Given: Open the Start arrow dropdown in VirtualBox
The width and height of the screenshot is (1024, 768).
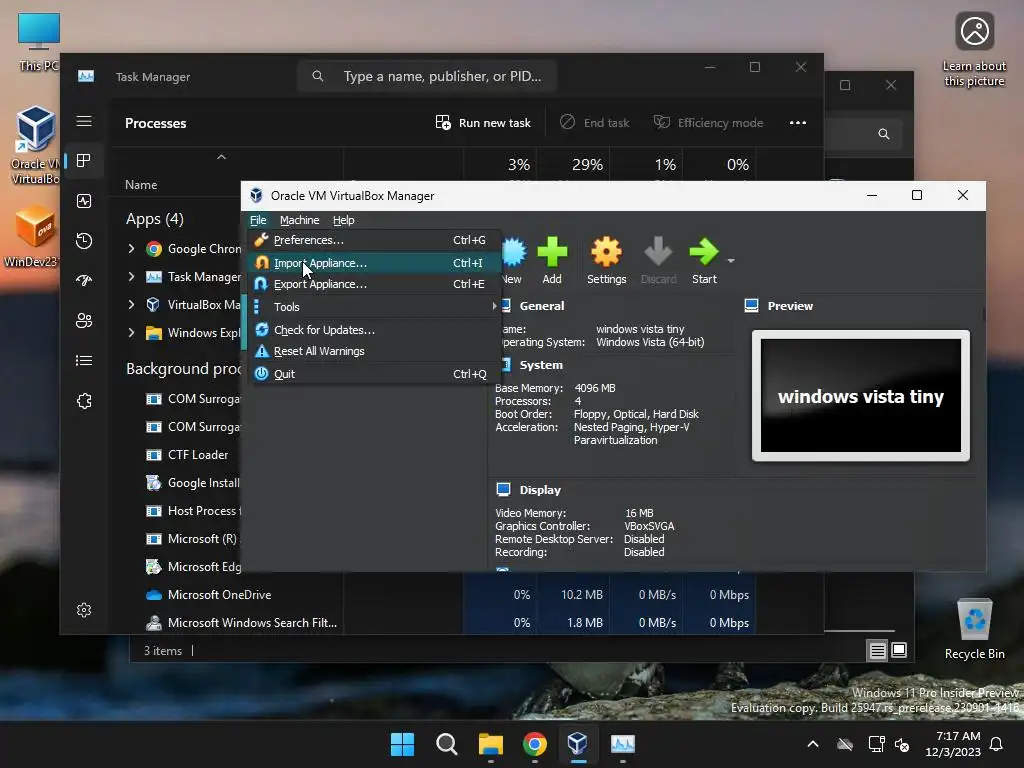Looking at the screenshot, I should pos(731,261).
